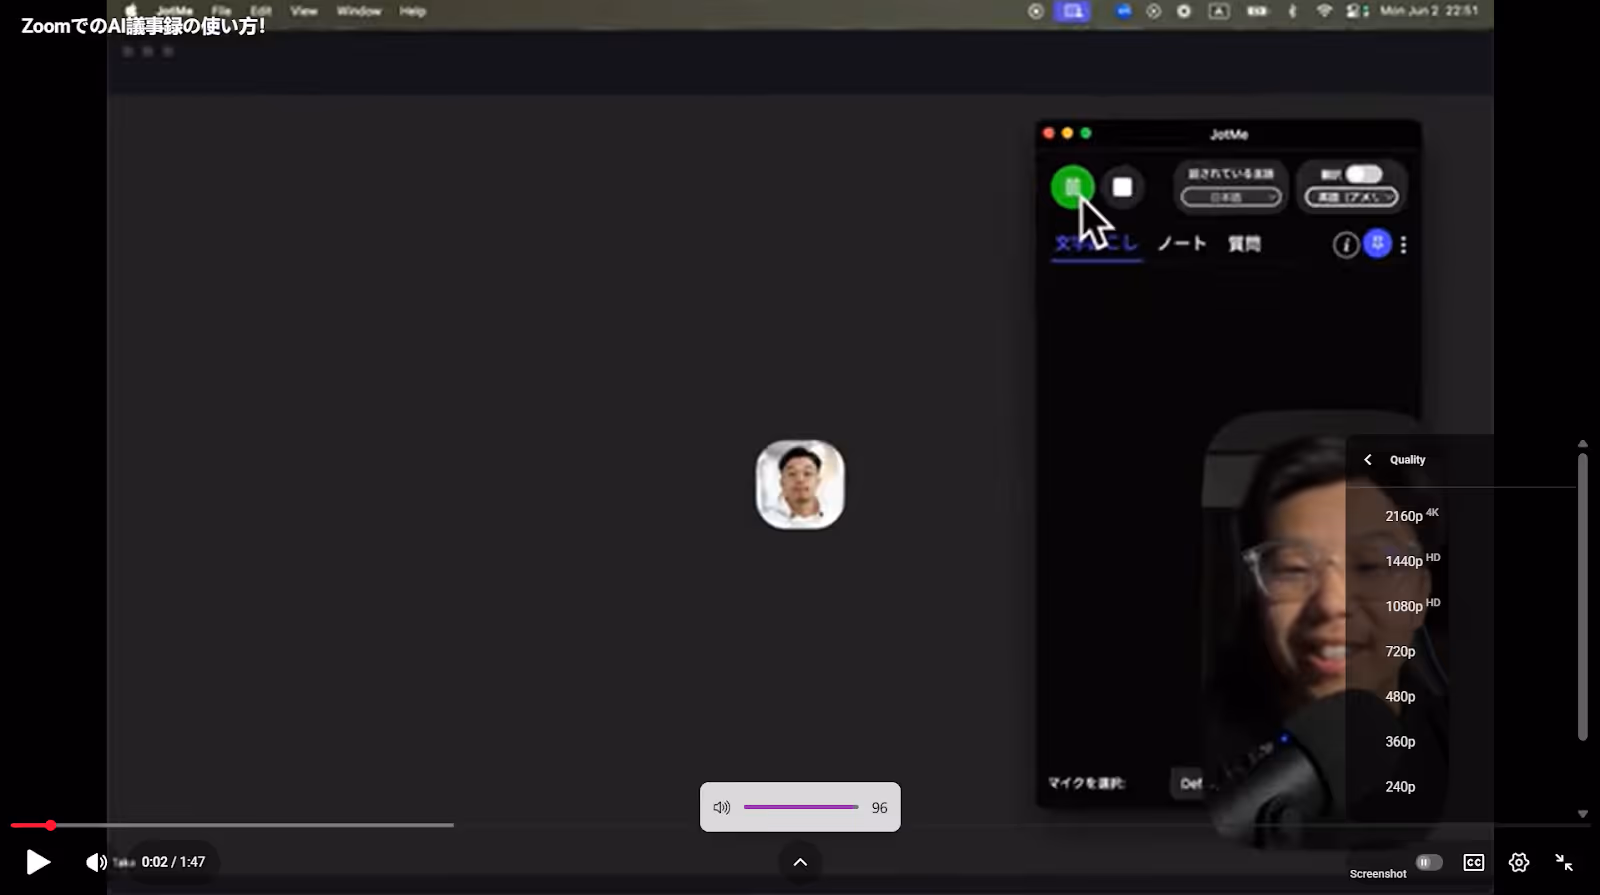Click the profile photo thumbnail in center
Image resolution: width=1600 pixels, height=895 pixels.
click(800, 485)
